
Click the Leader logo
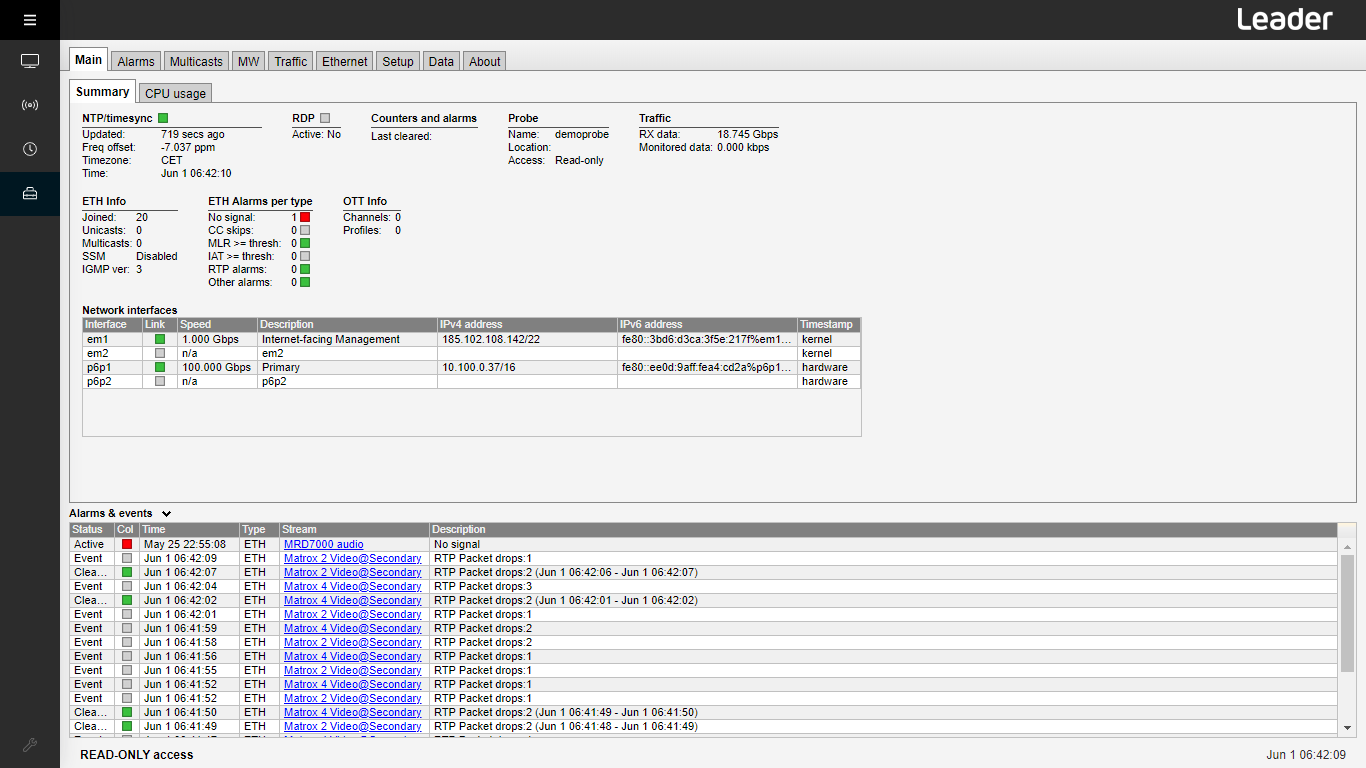pos(1284,19)
